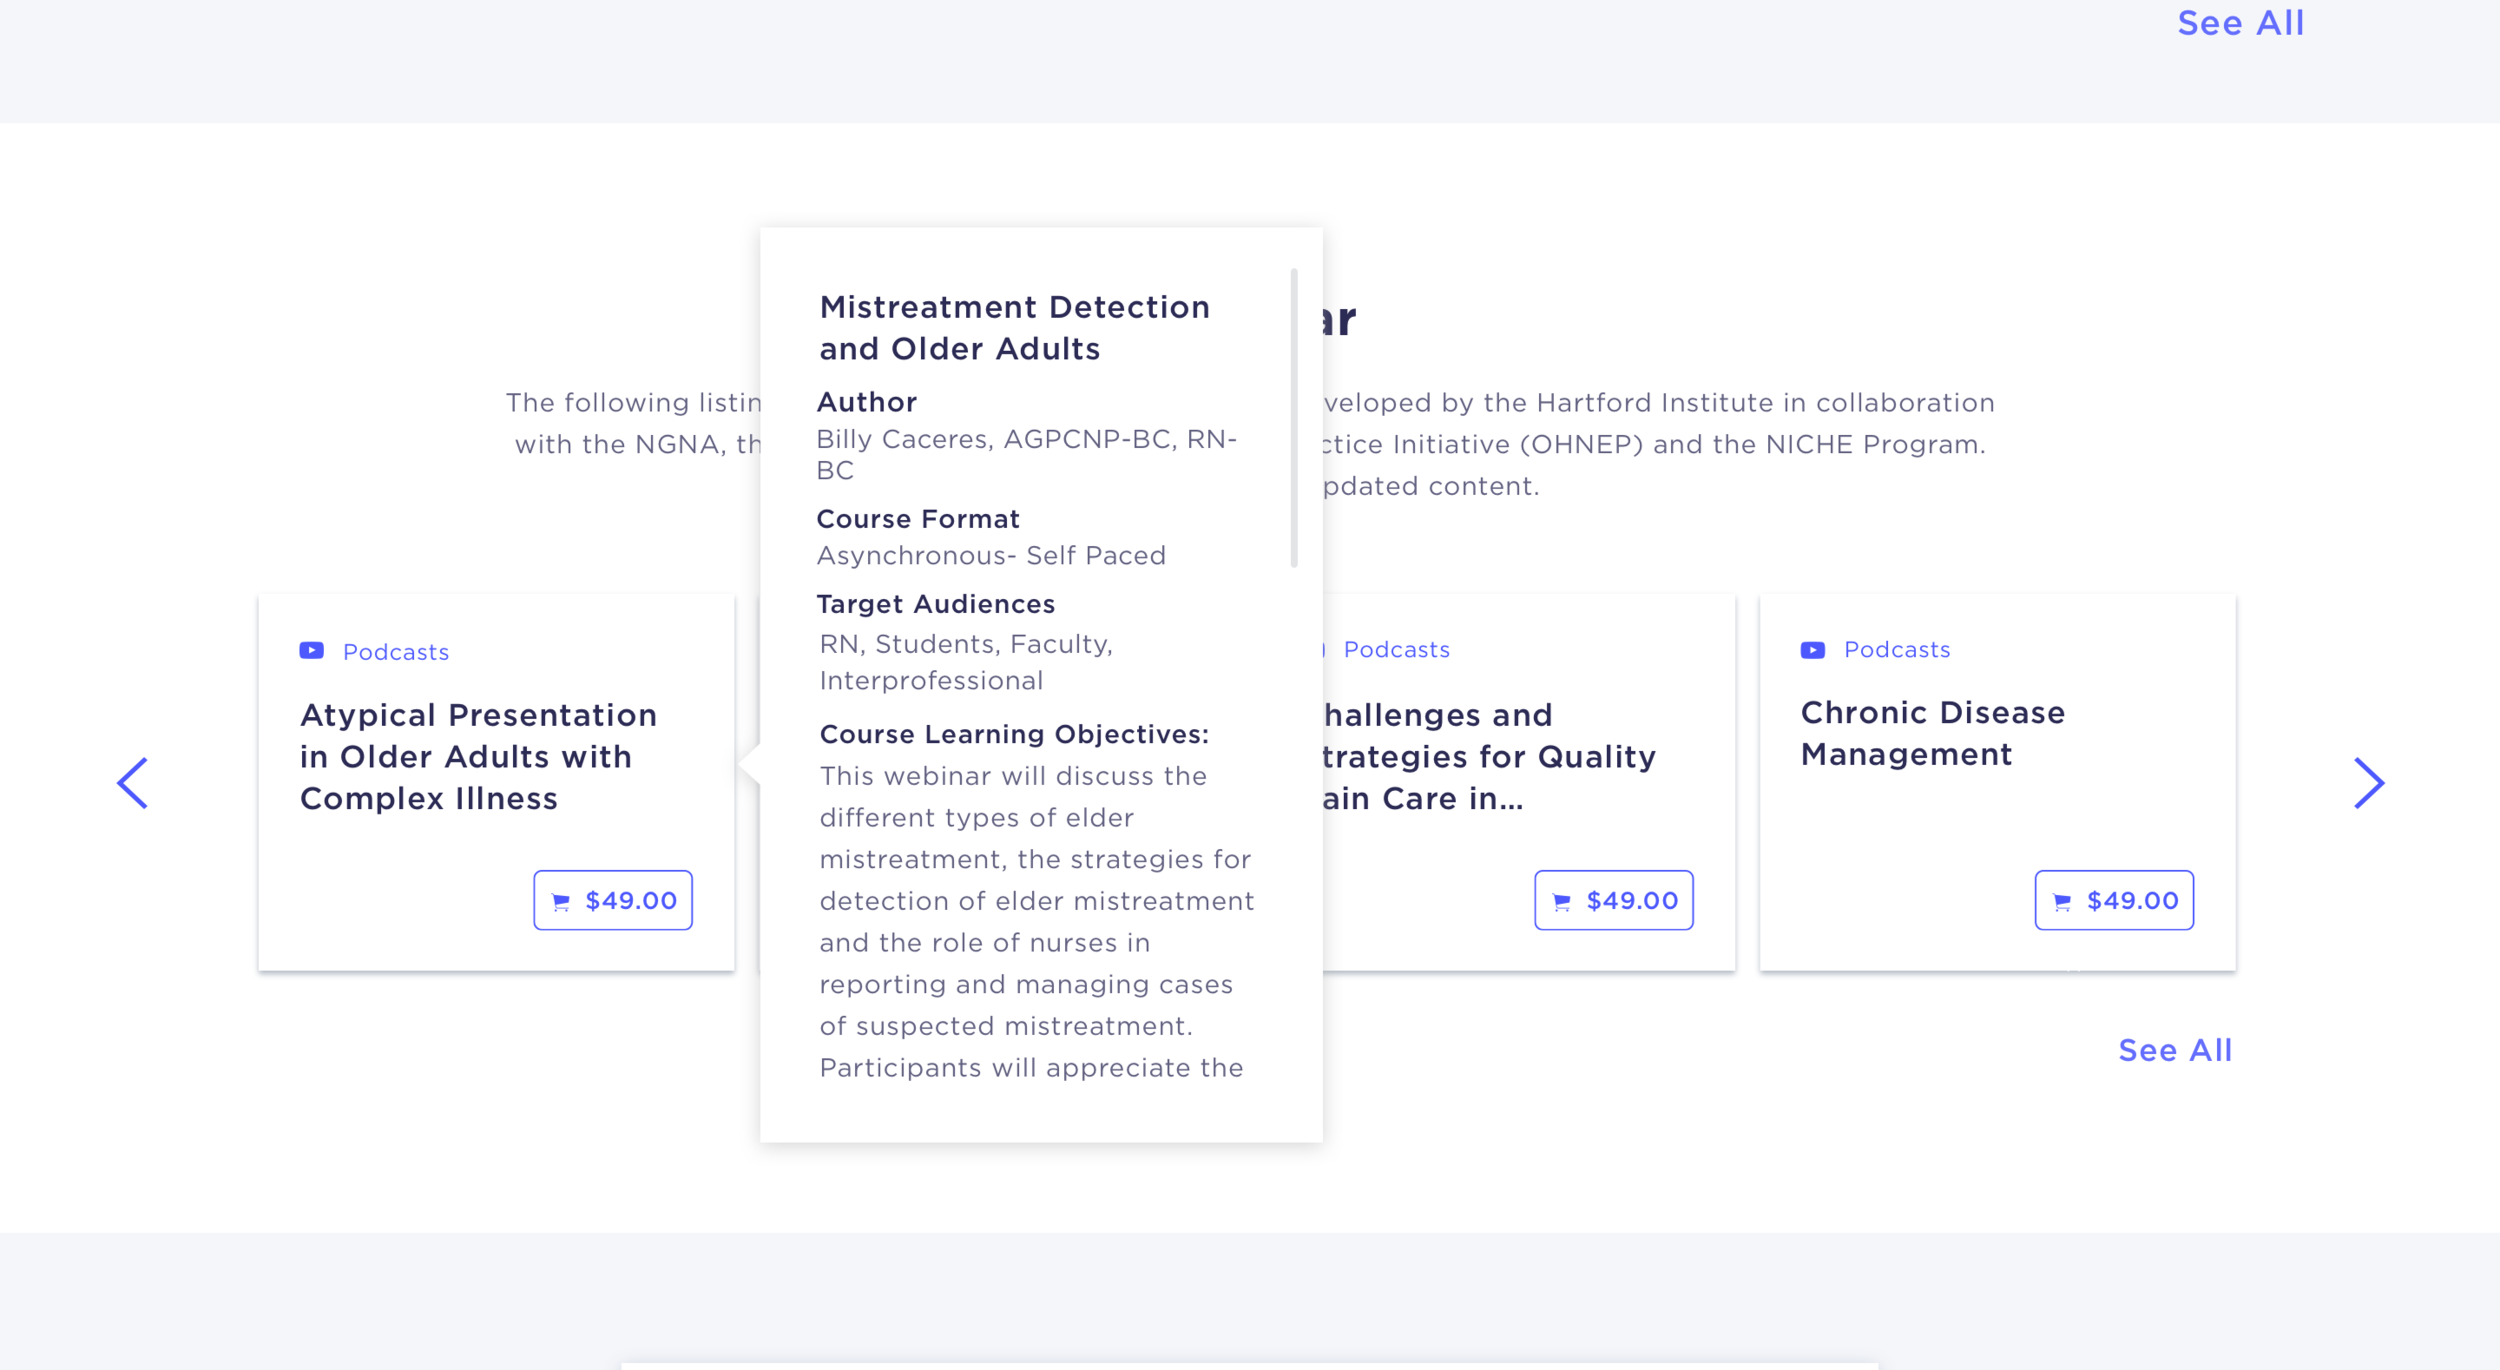
Task: Open Chronic Disease Management course title
Action: pyautogui.click(x=1933, y=733)
